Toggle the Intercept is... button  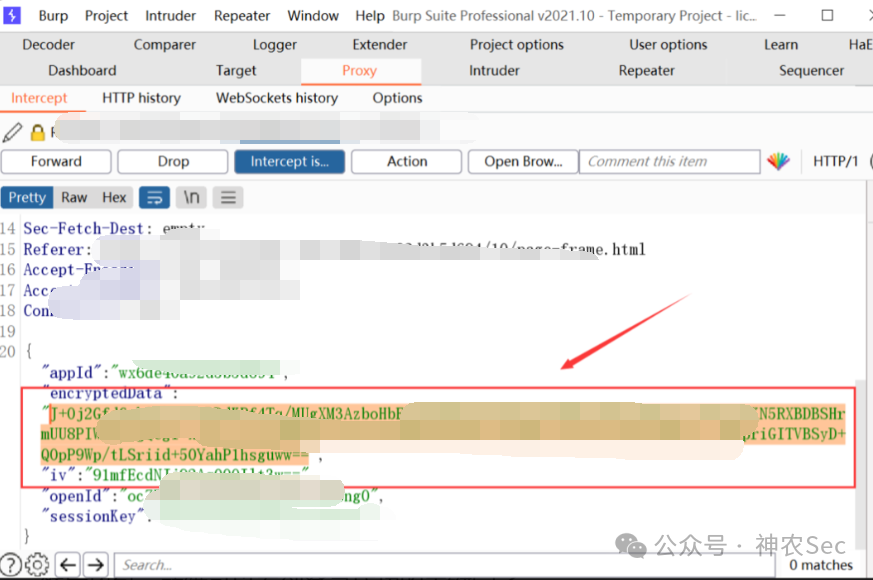290,161
